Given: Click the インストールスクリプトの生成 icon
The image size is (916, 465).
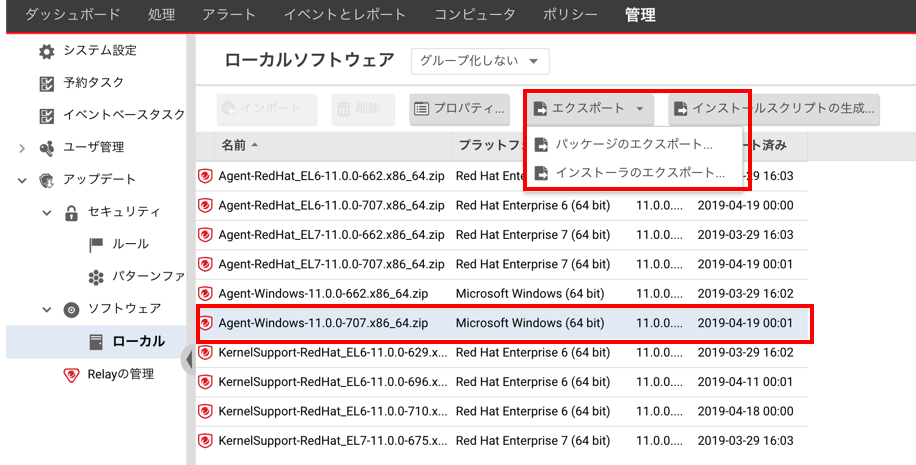Looking at the screenshot, I should 680,109.
